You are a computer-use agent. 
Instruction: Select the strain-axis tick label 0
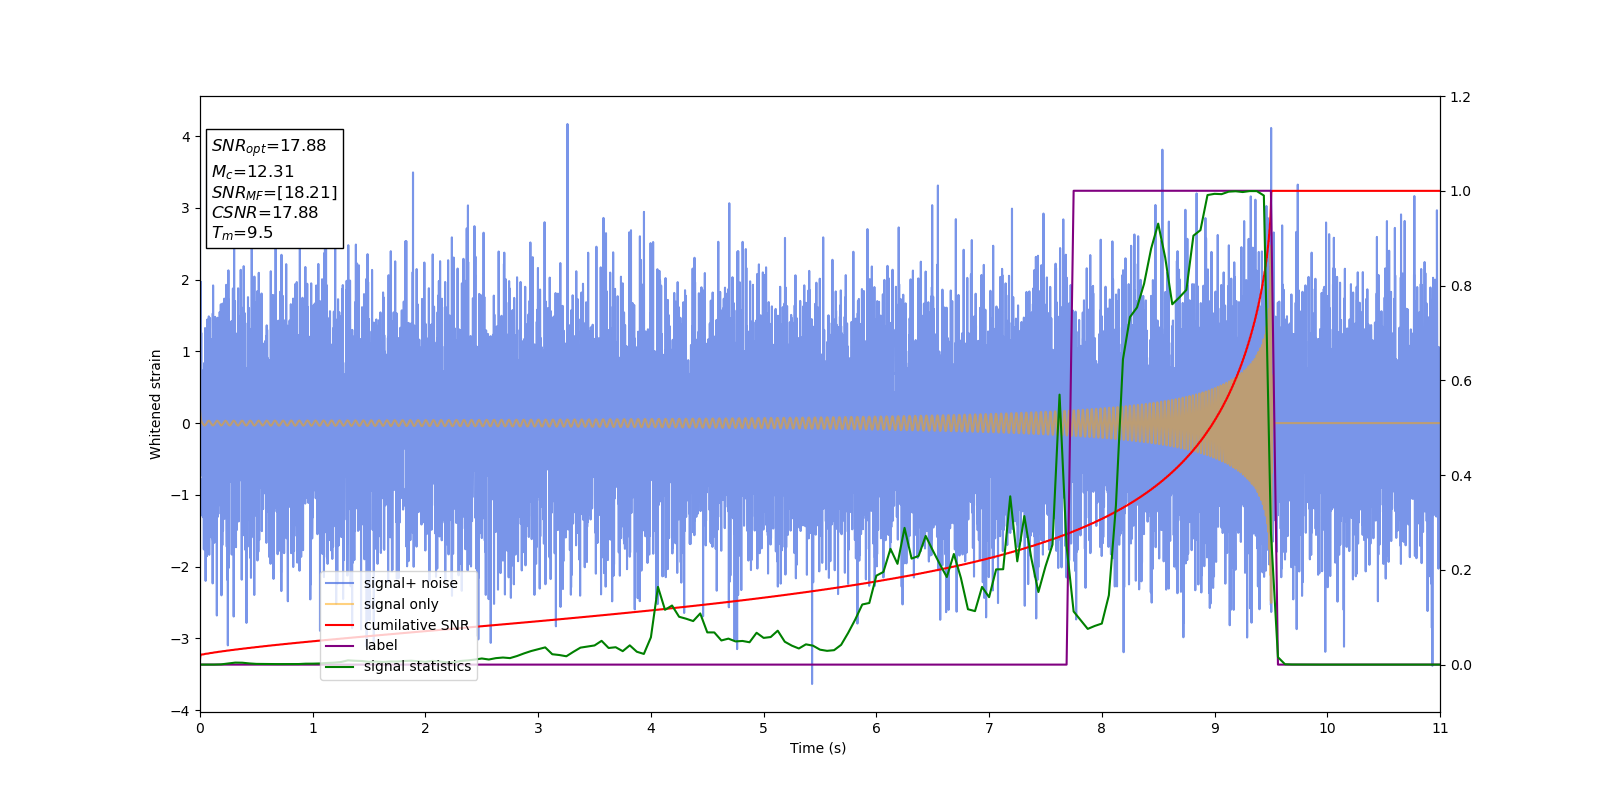tap(186, 424)
